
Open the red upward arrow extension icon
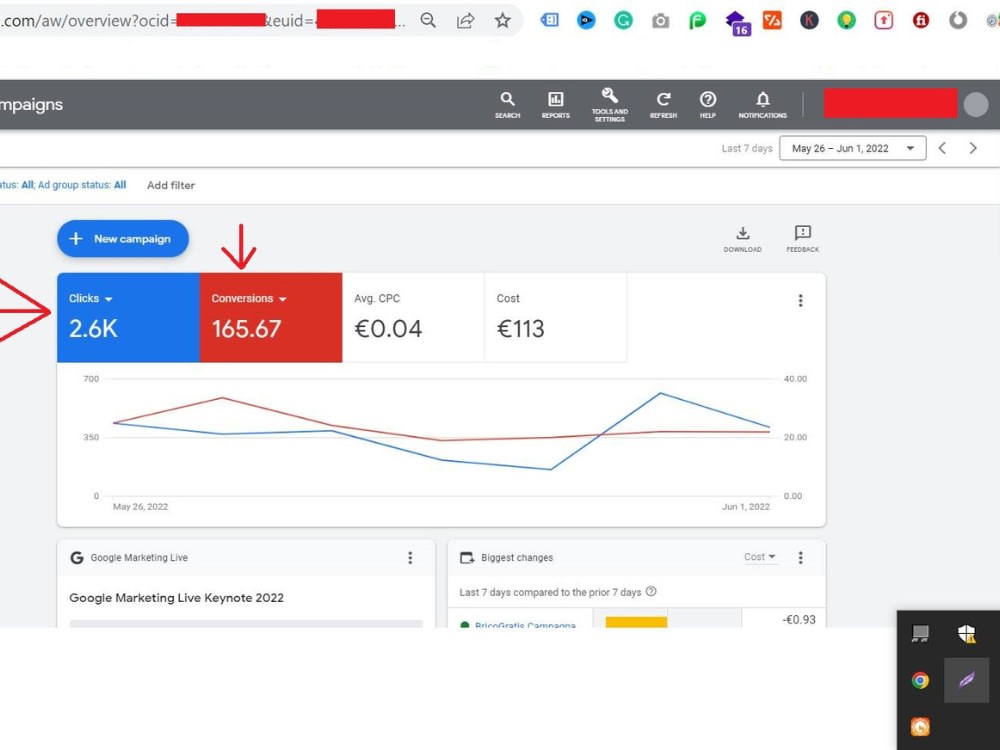coord(883,20)
